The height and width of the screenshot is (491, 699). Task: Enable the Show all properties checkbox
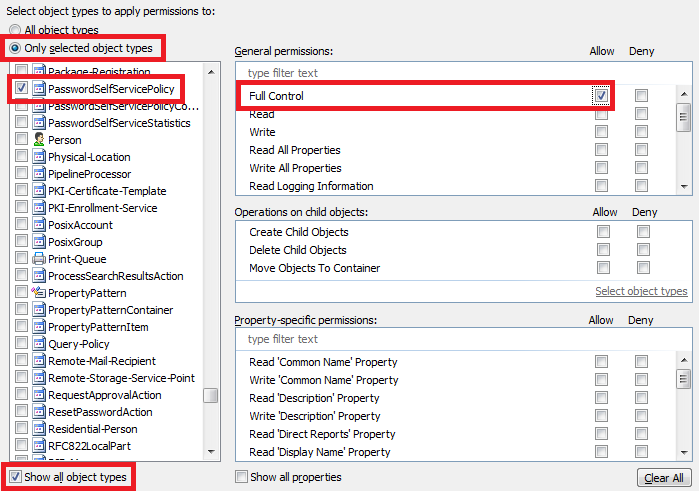click(x=241, y=477)
